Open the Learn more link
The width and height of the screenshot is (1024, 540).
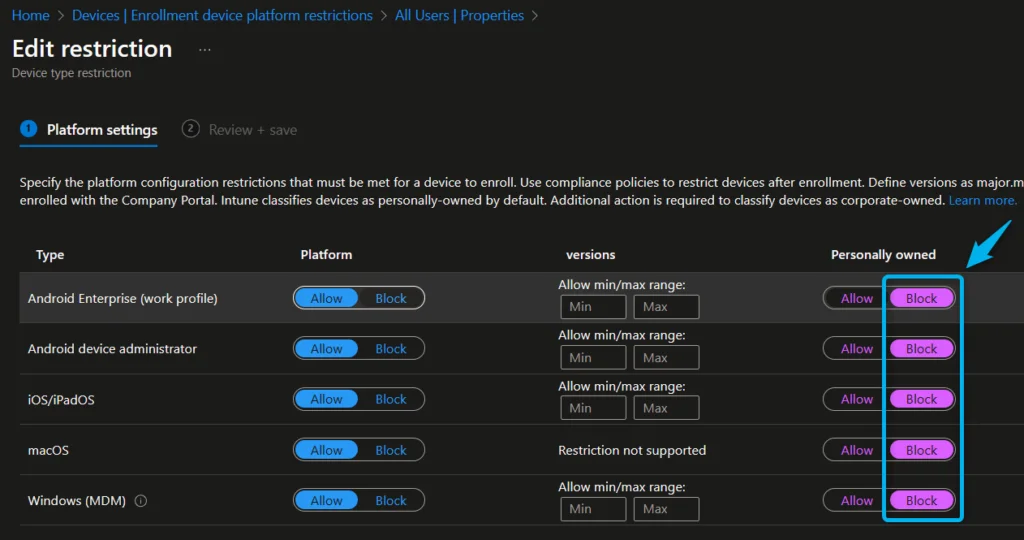(x=983, y=200)
